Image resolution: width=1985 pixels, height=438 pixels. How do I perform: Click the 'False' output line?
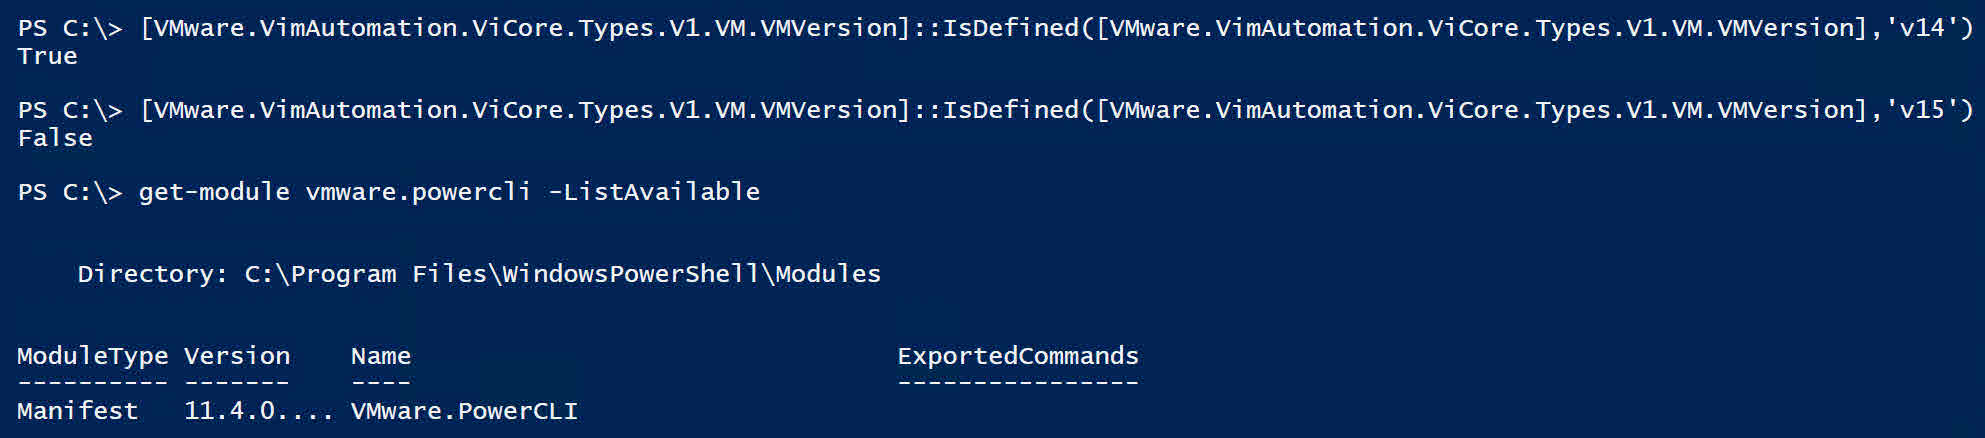[x=55, y=138]
